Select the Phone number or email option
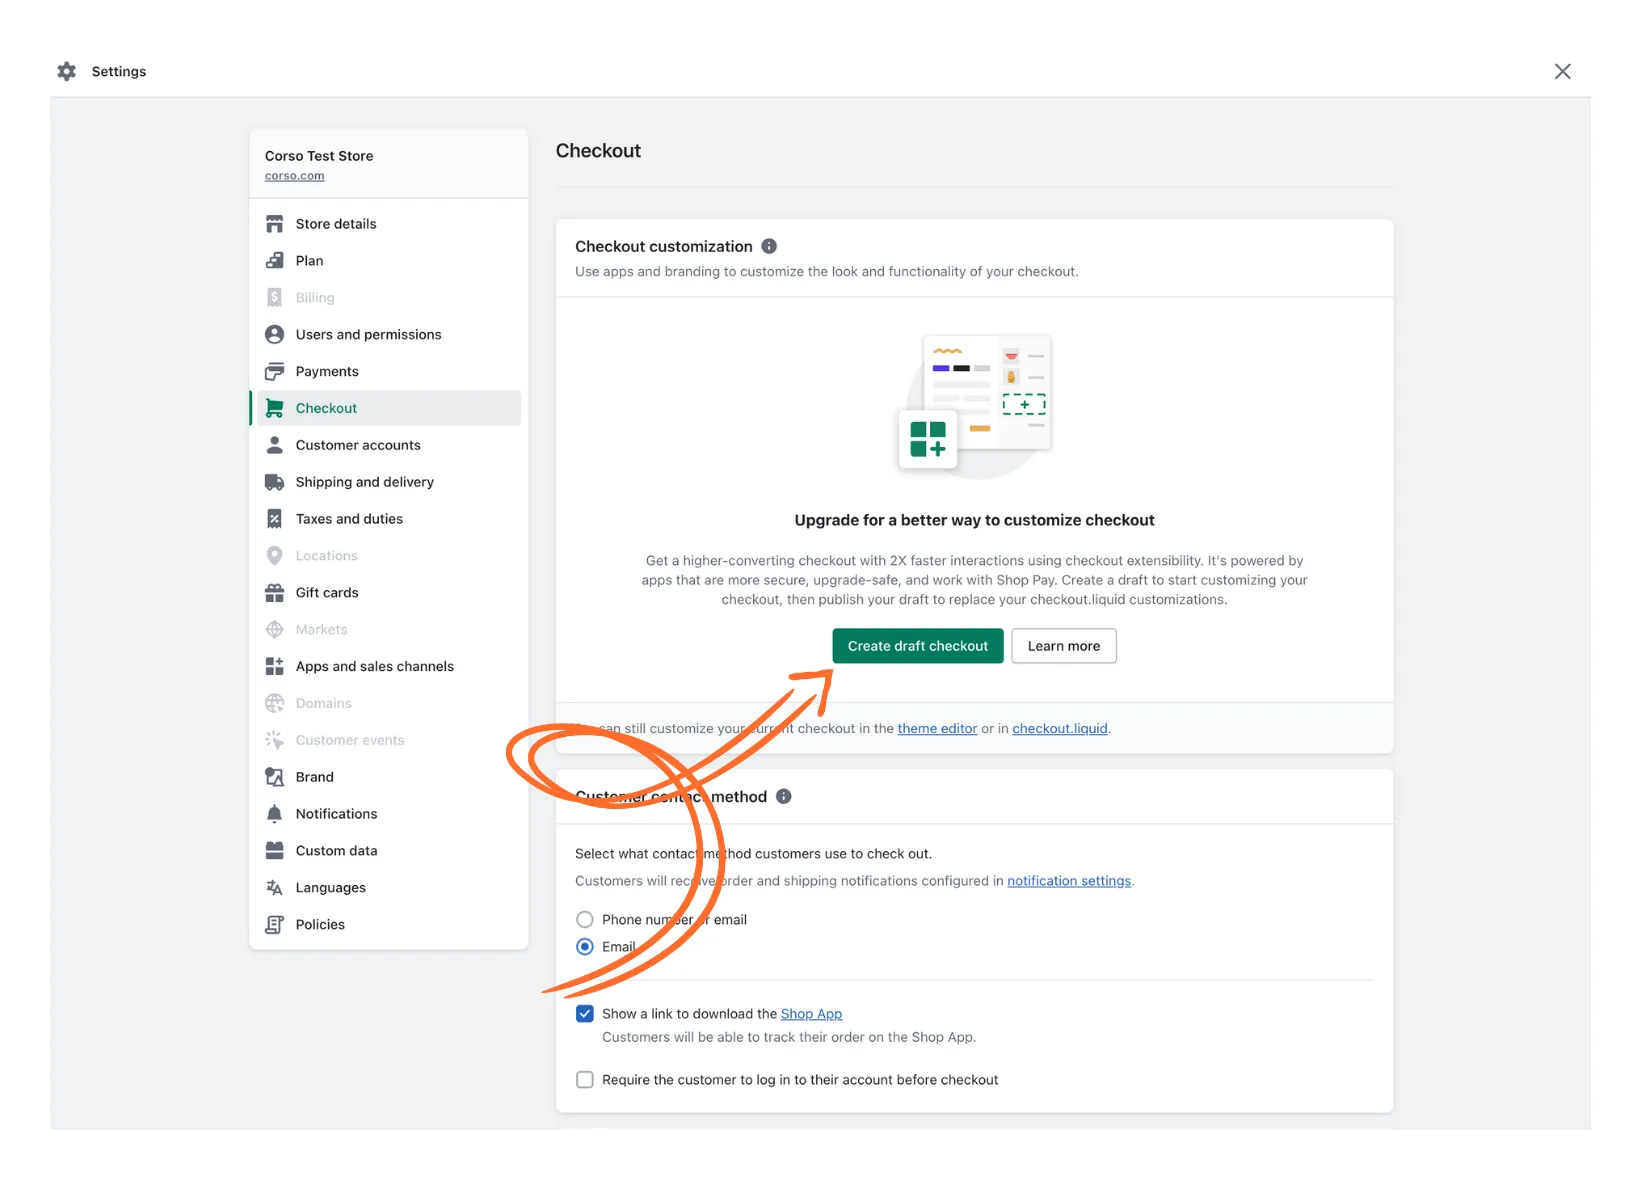 pyautogui.click(x=585, y=919)
